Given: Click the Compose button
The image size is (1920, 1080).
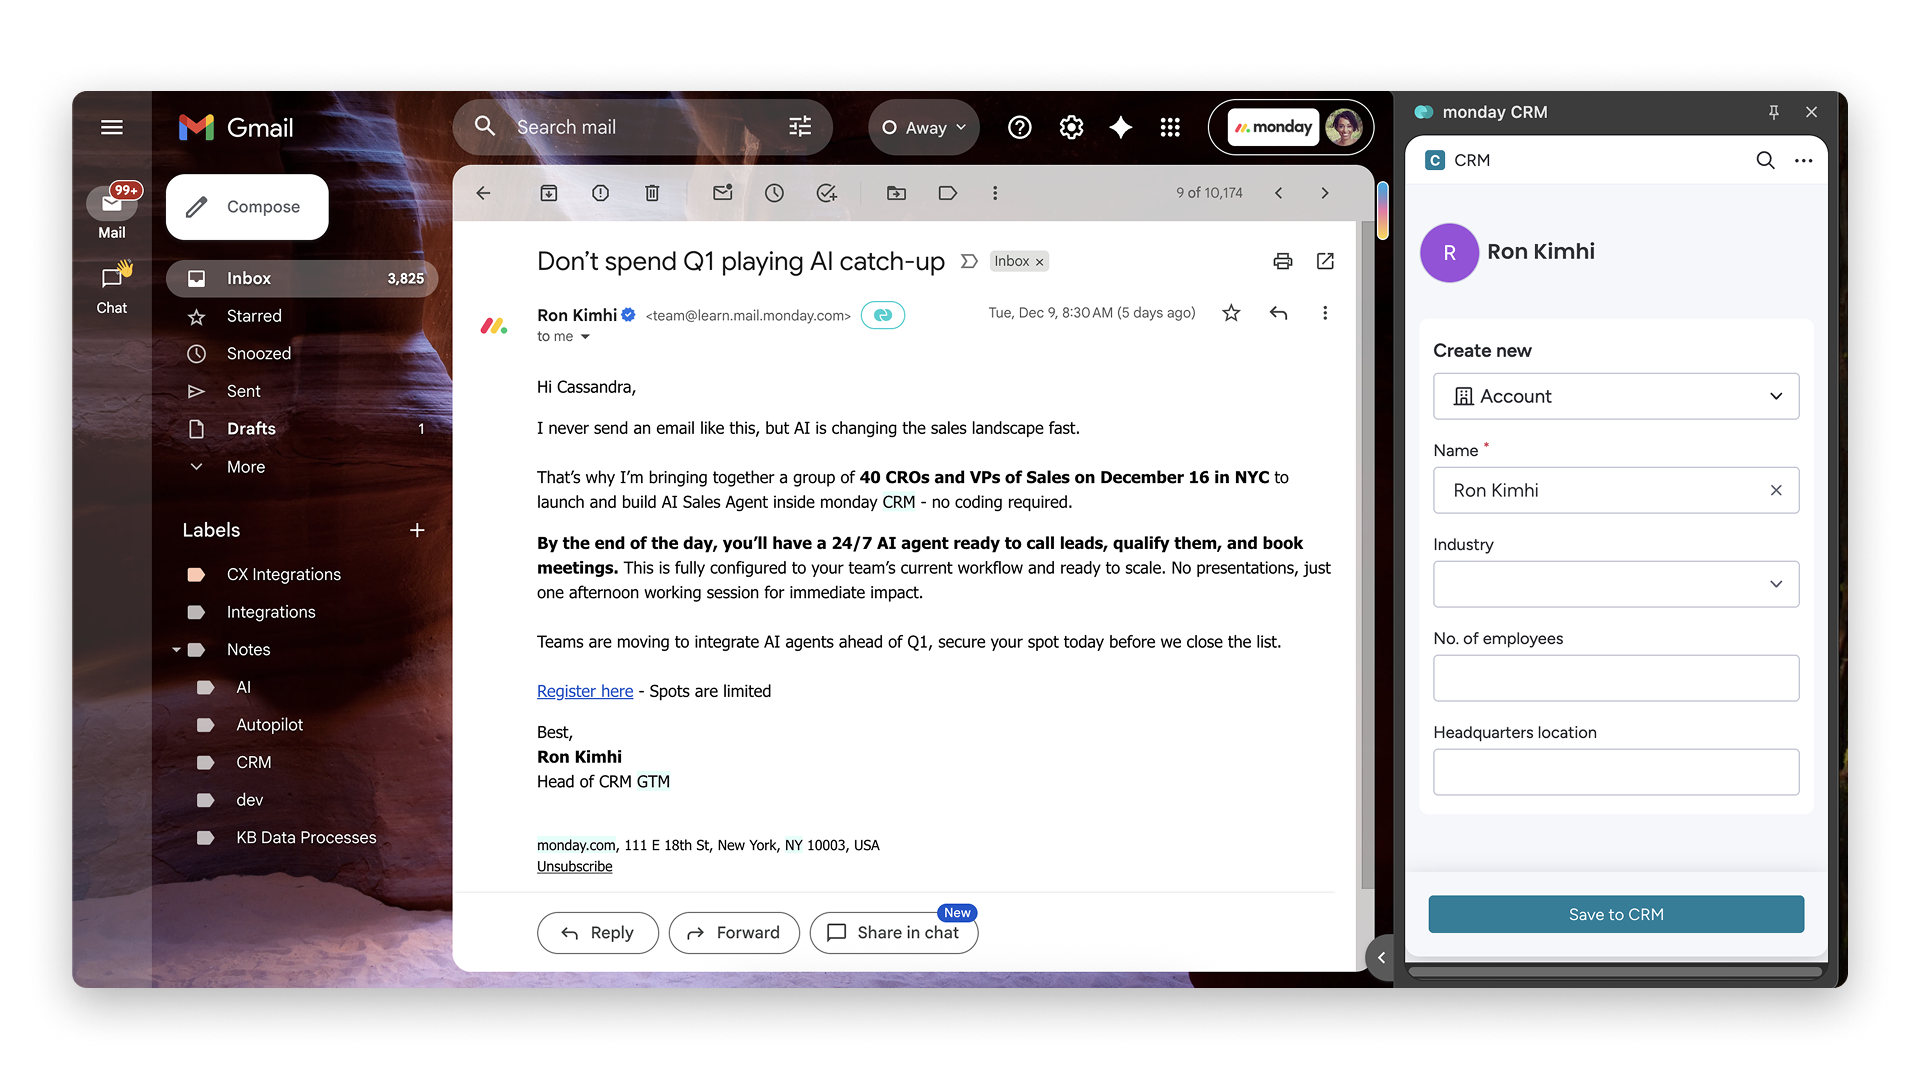Looking at the screenshot, I should point(247,207).
